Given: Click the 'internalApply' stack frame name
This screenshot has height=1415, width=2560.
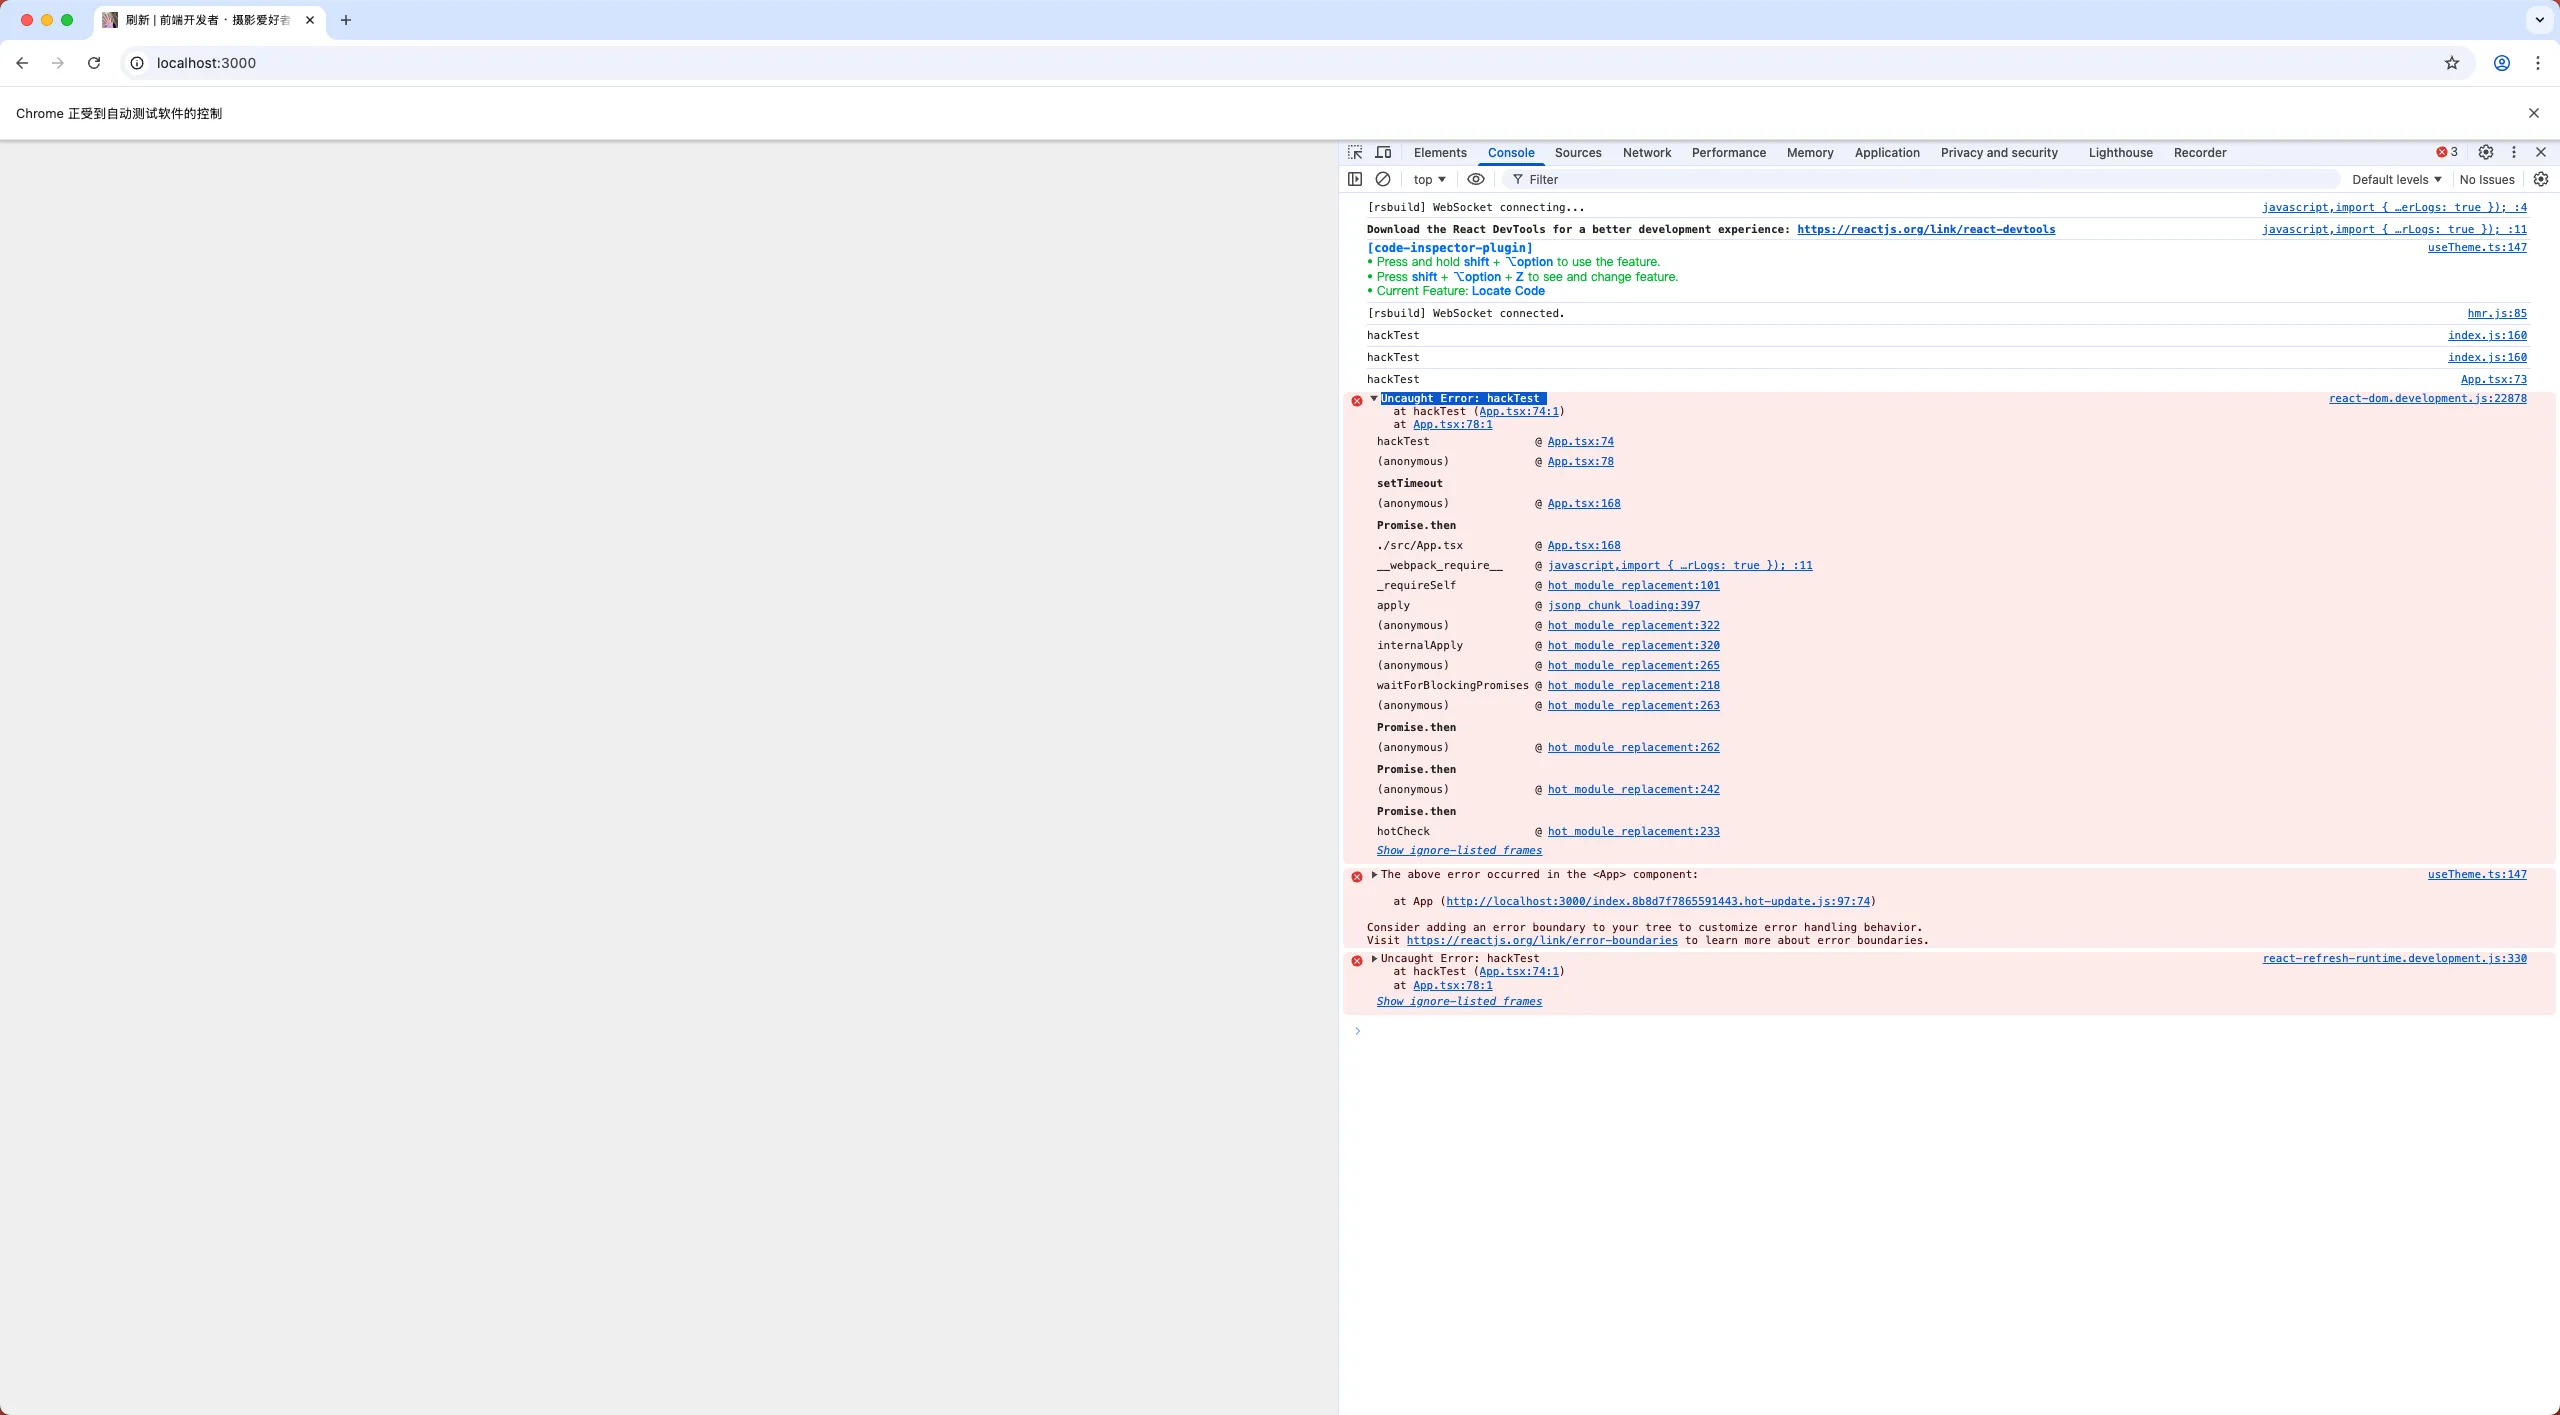Looking at the screenshot, I should click(1420, 645).
